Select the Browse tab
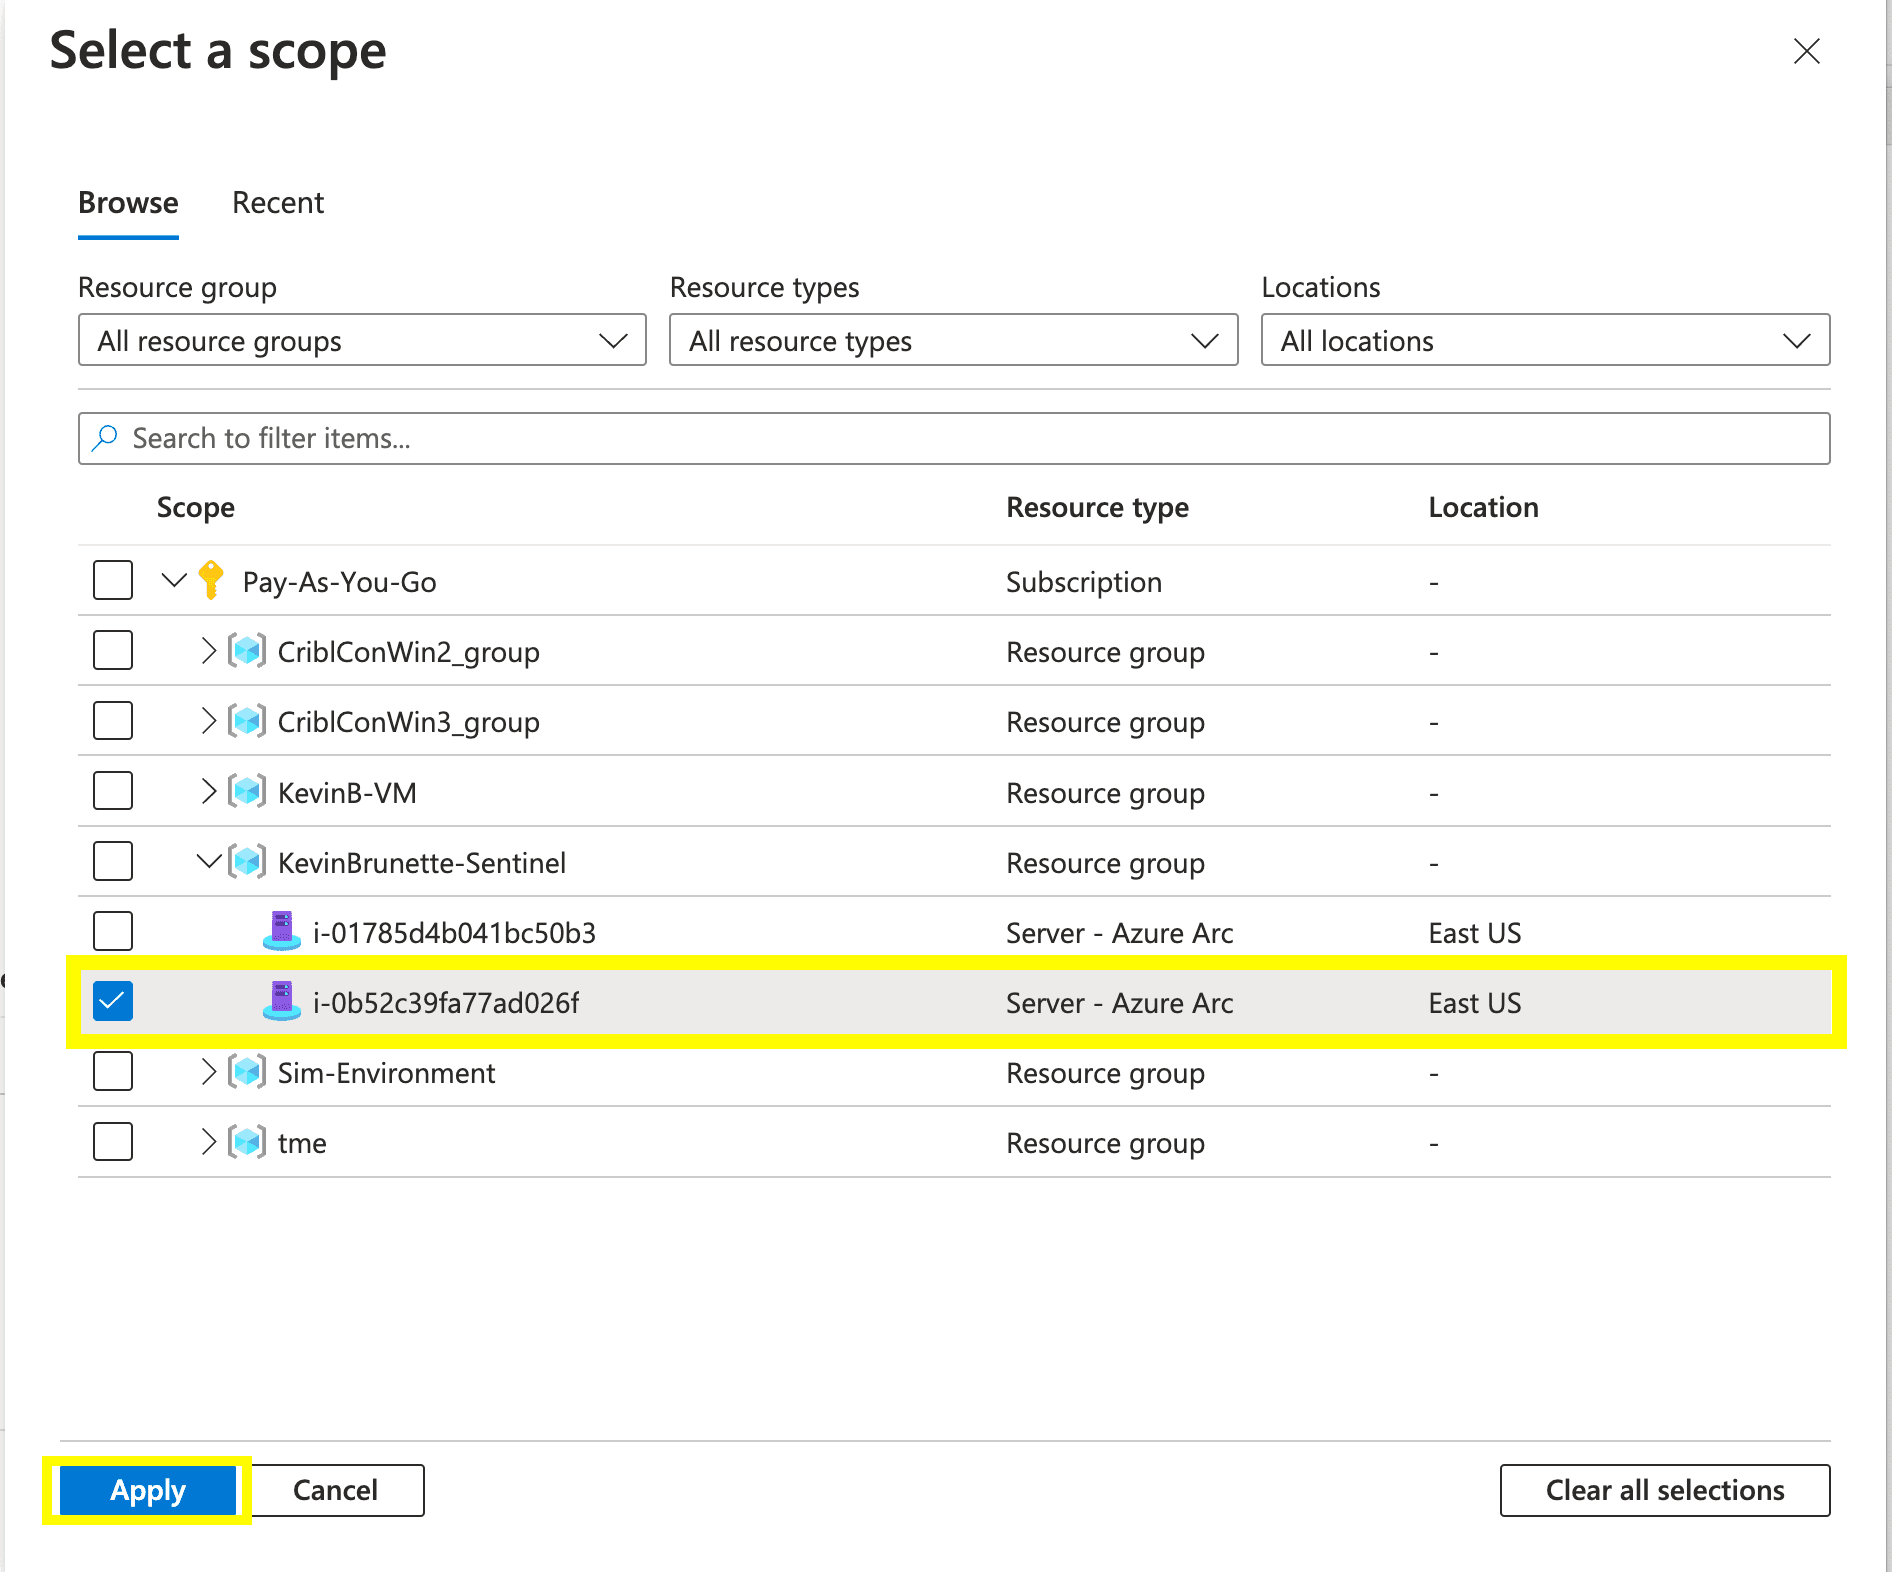1892x1572 pixels. tap(128, 203)
